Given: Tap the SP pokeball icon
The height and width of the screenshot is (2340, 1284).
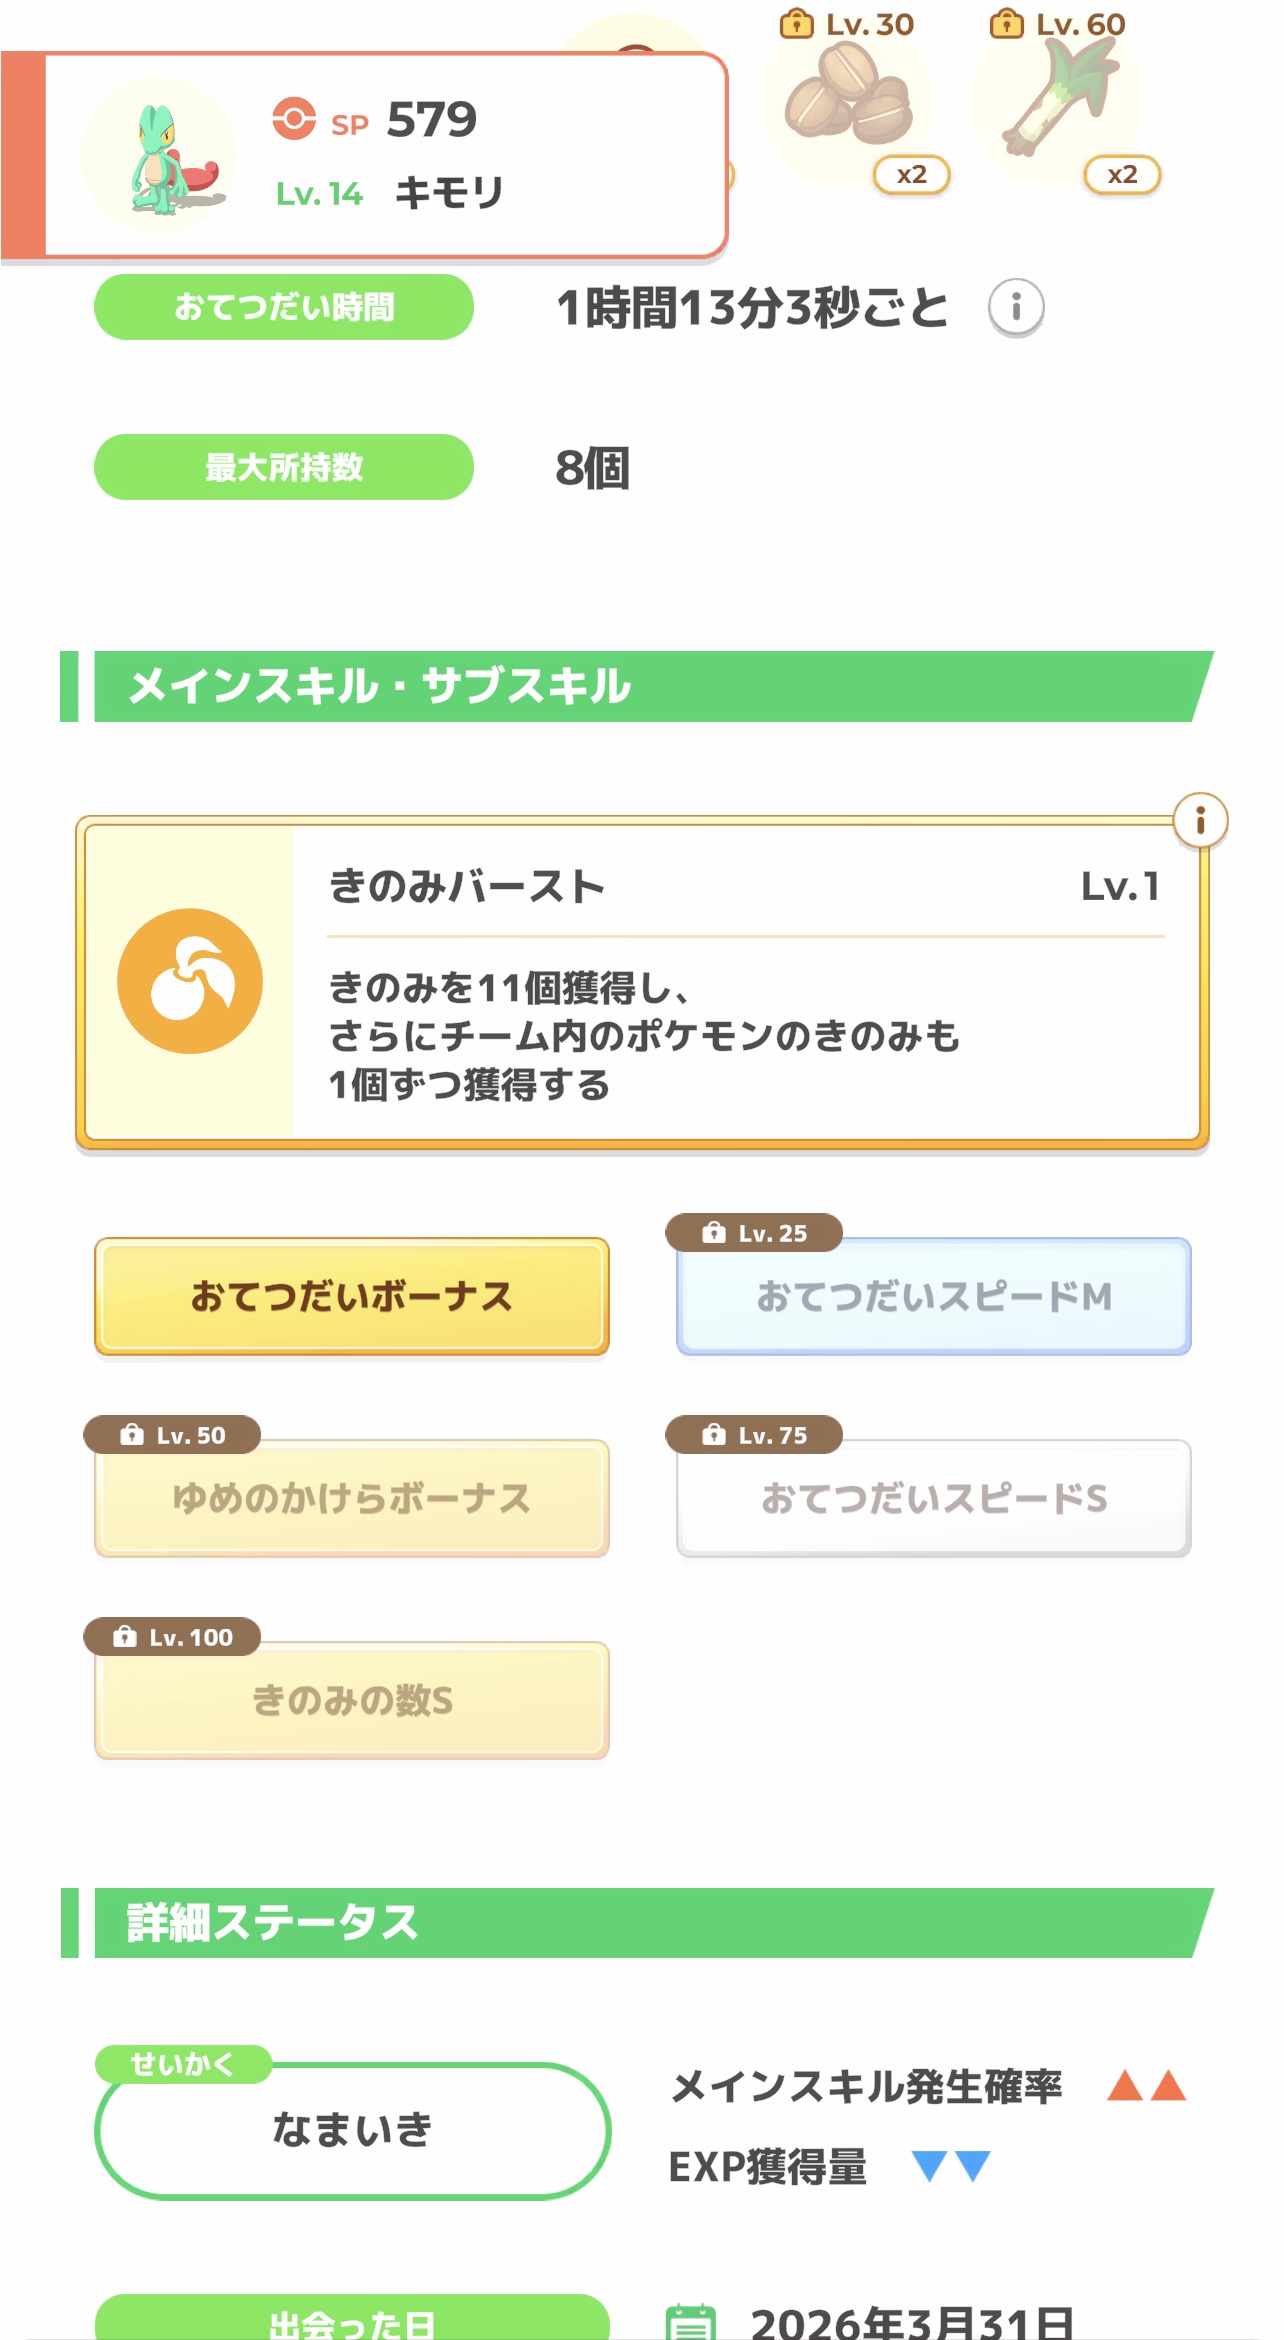Looking at the screenshot, I should (294, 120).
